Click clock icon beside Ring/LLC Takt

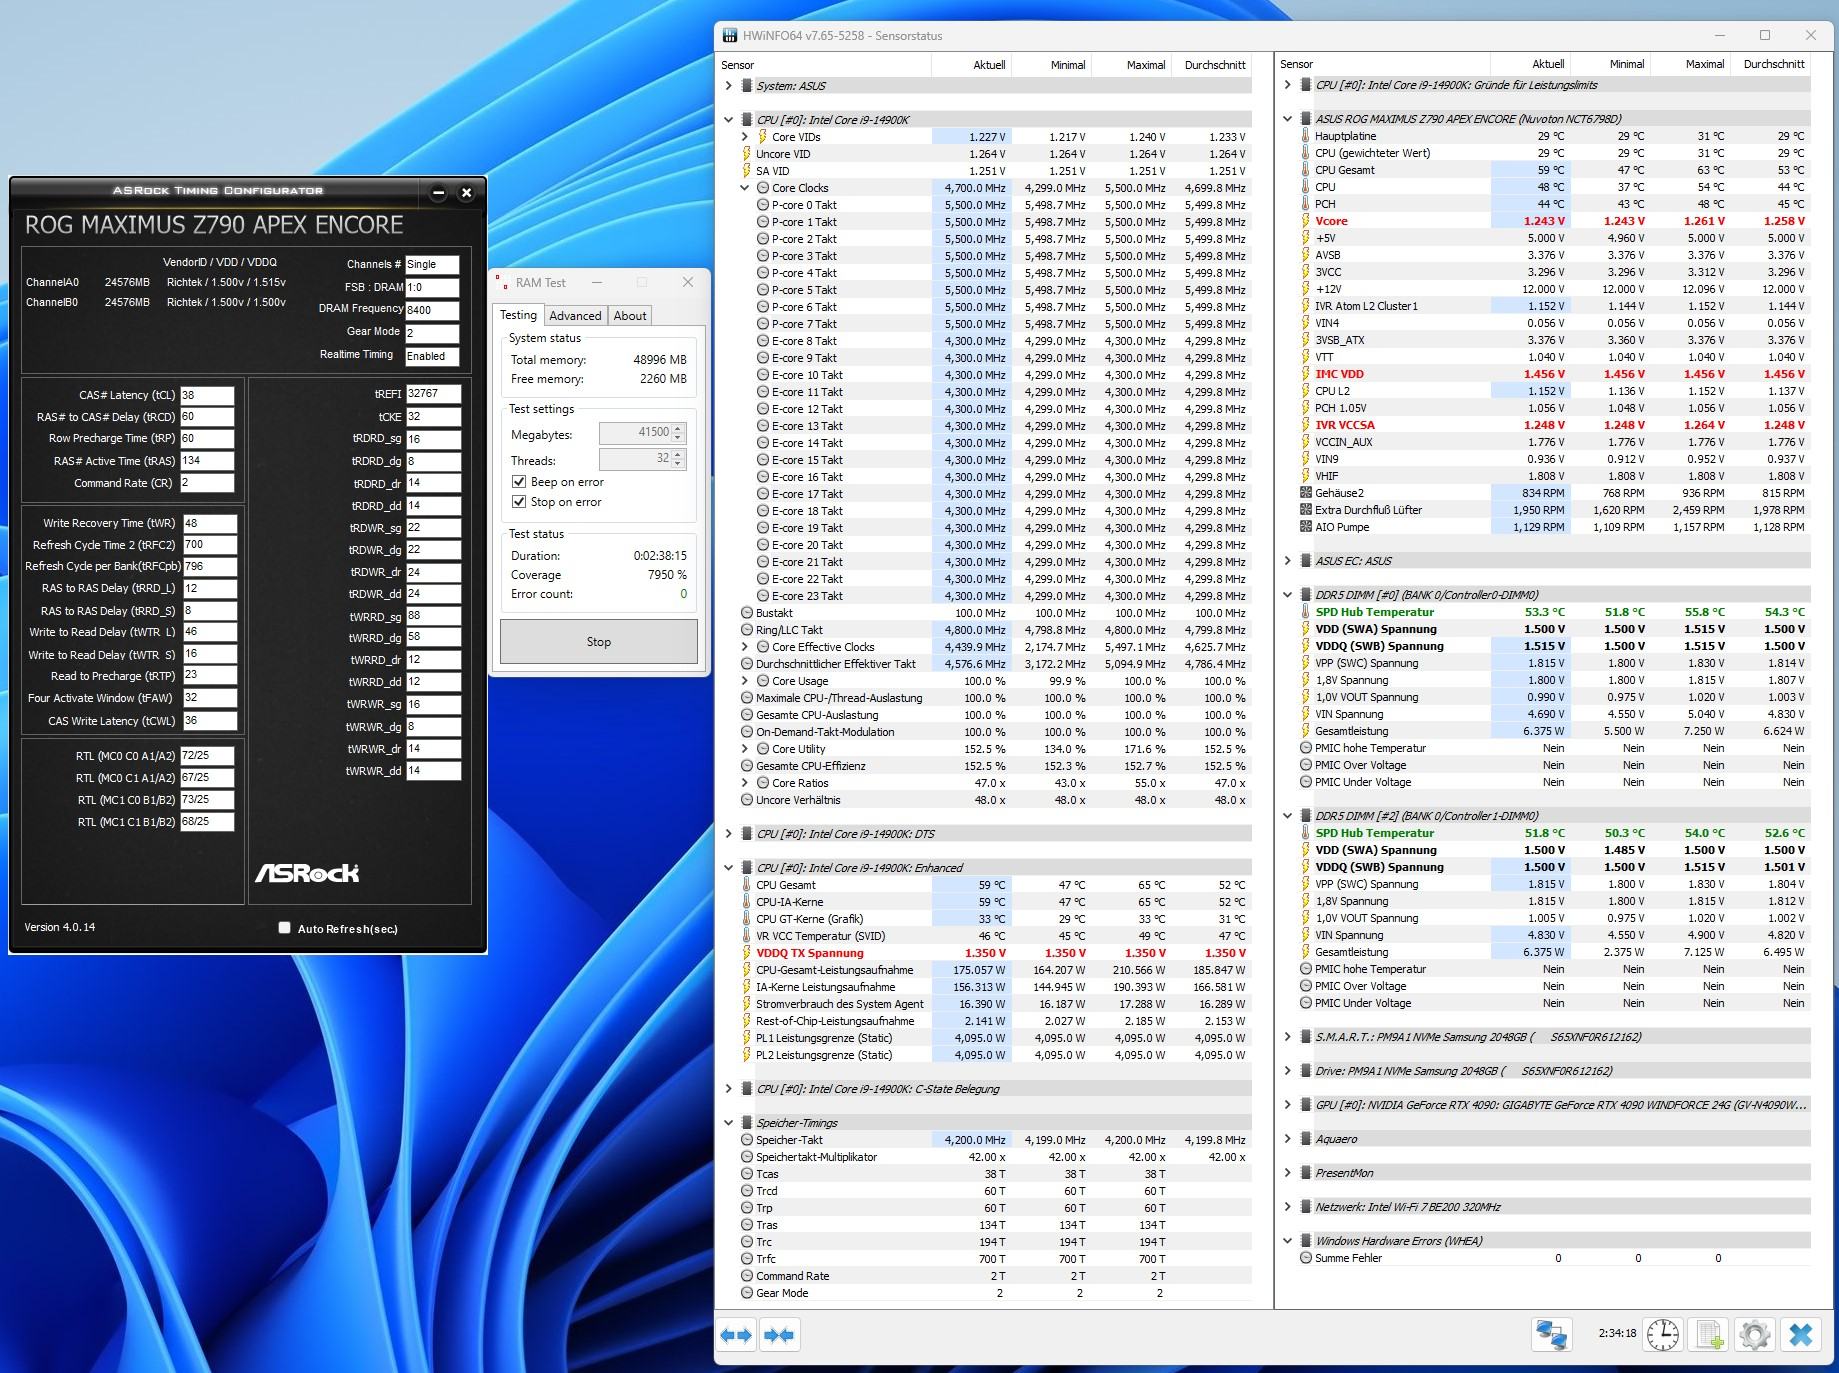click(747, 630)
